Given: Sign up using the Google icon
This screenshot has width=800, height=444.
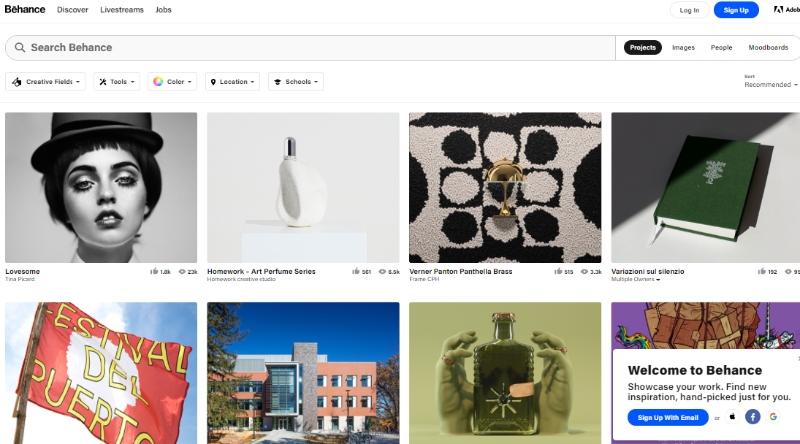Looking at the screenshot, I should [773, 417].
